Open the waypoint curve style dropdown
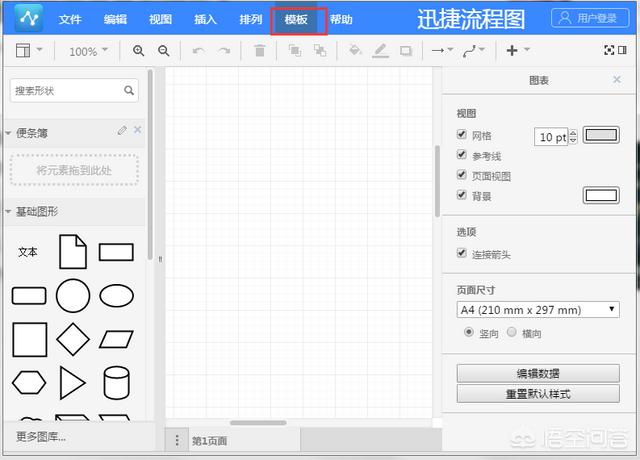640x460 pixels. (473, 51)
